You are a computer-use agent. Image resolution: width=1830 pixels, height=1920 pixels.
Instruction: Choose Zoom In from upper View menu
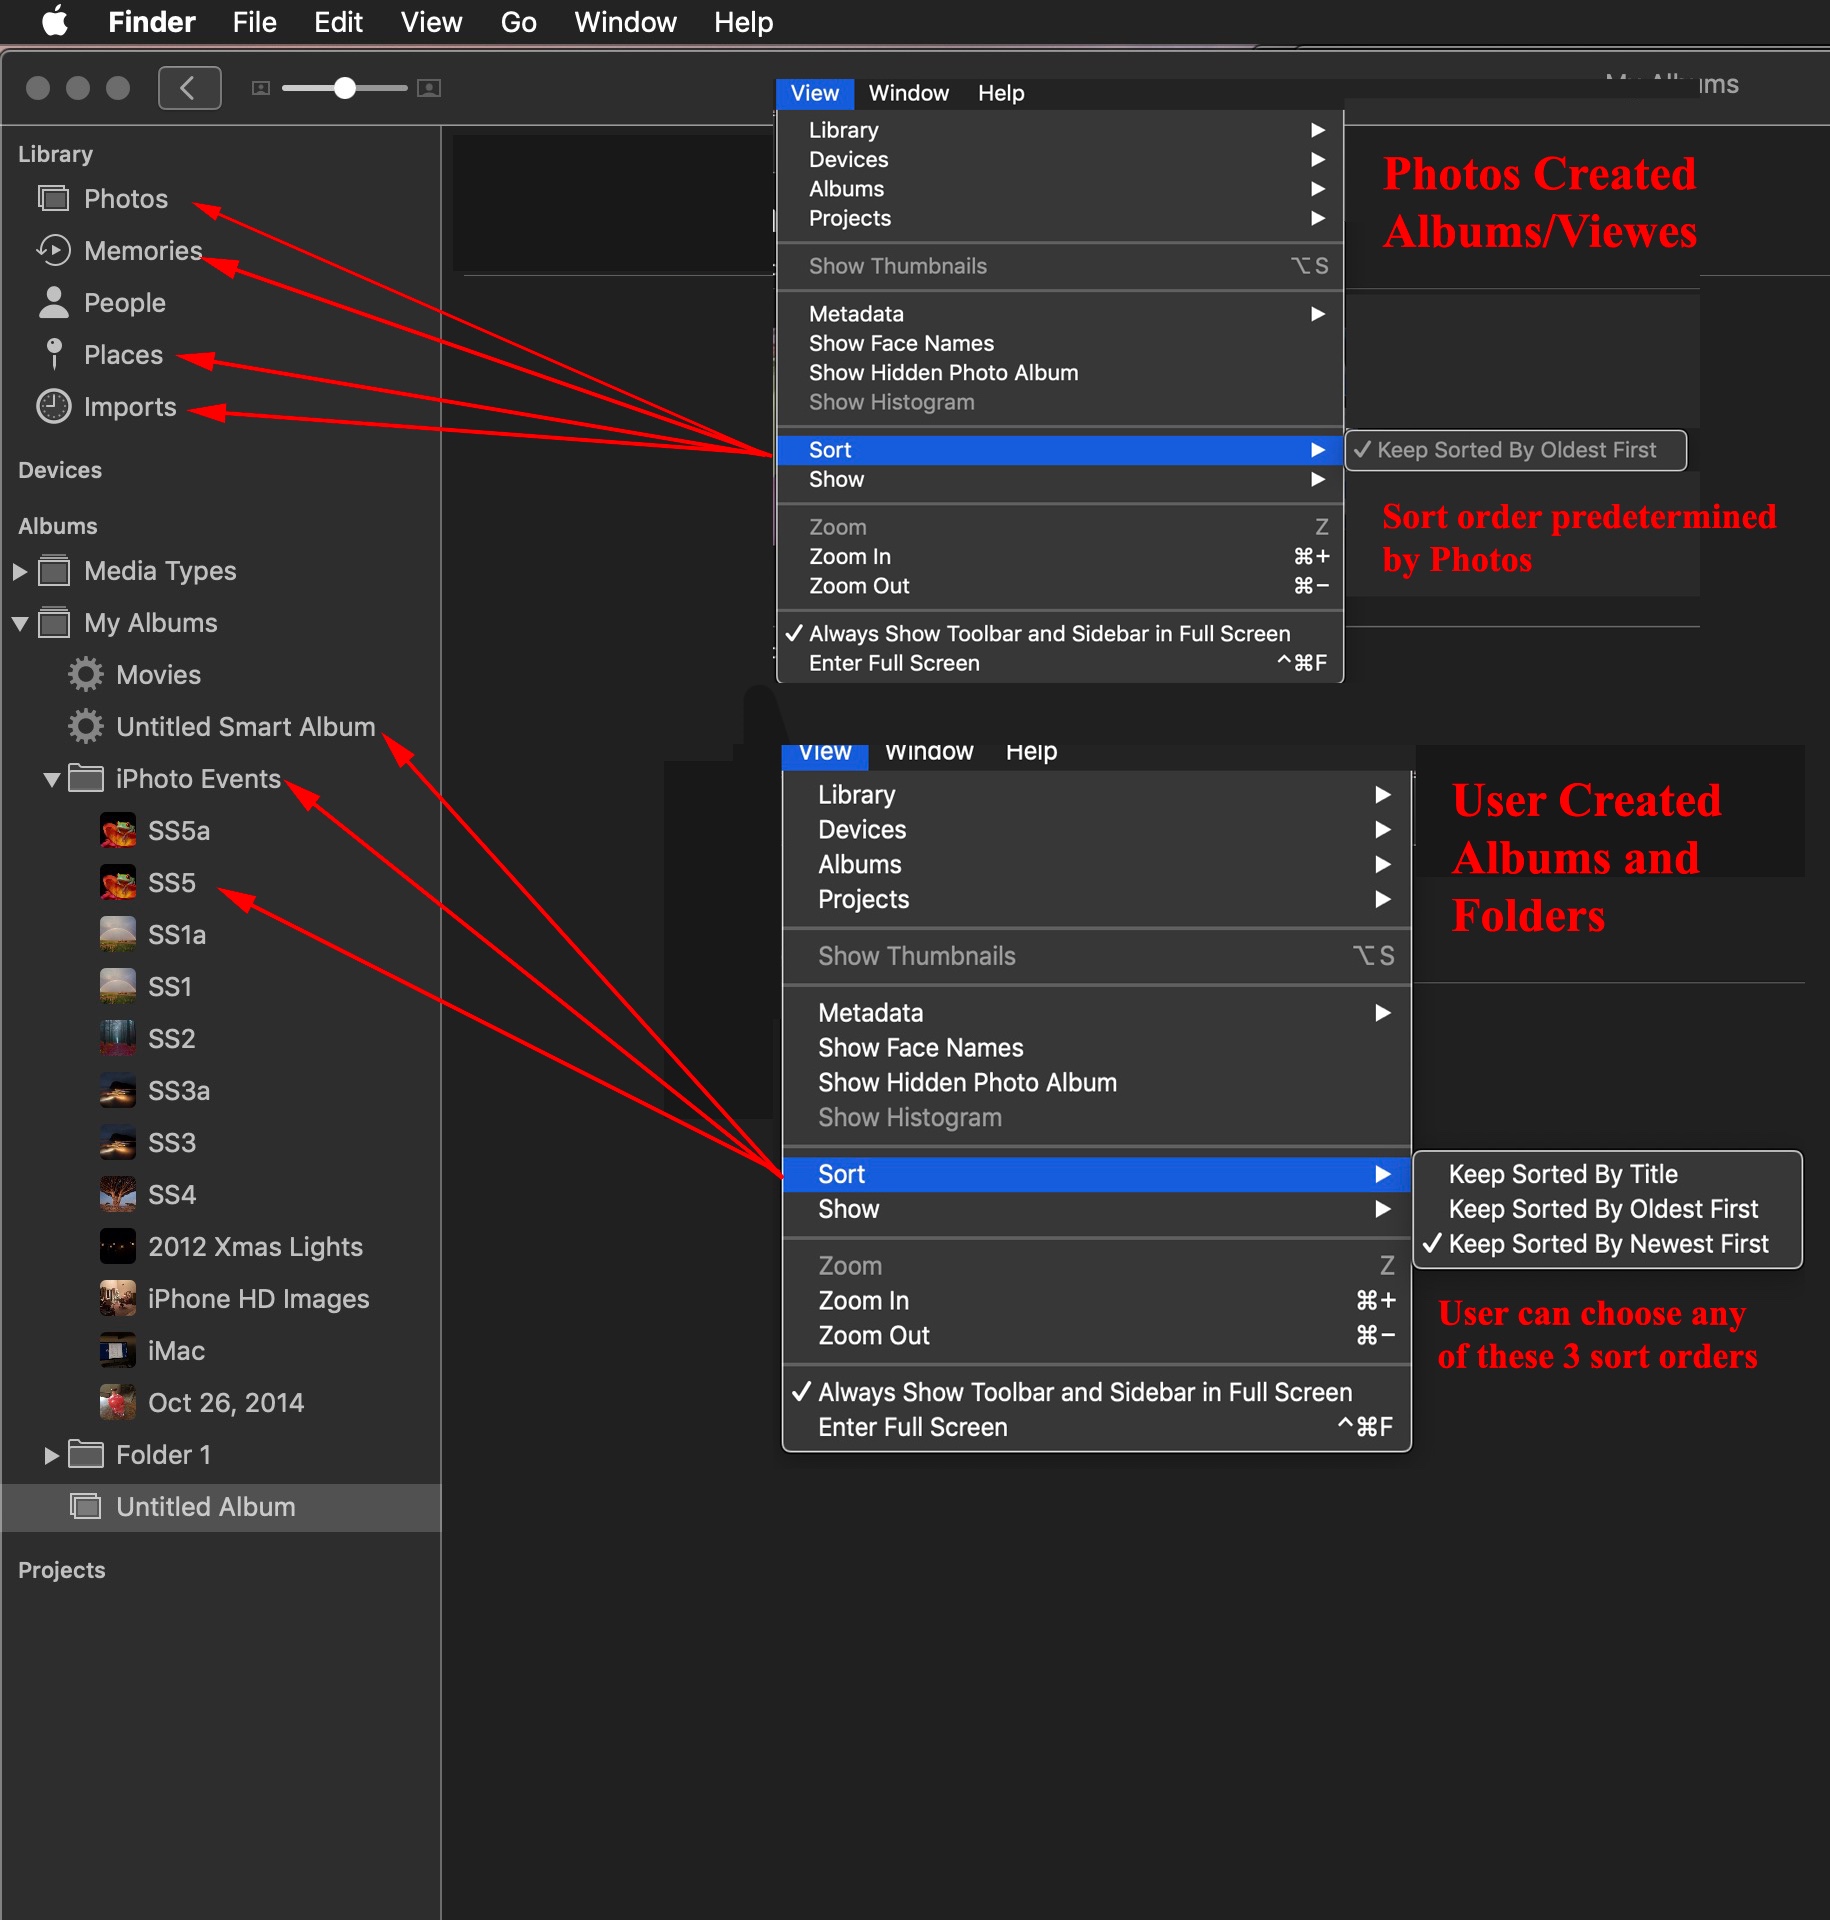point(1060,556)
